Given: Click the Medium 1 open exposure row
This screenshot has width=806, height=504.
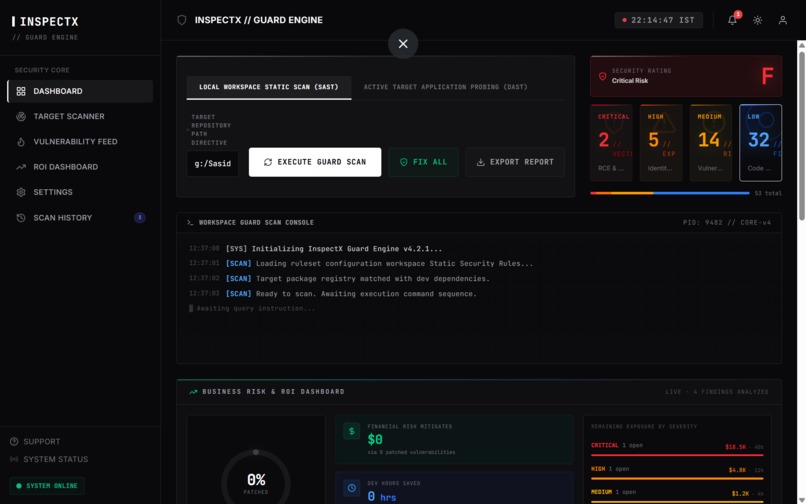Looking at the screenshot, I should pos(677,493).
